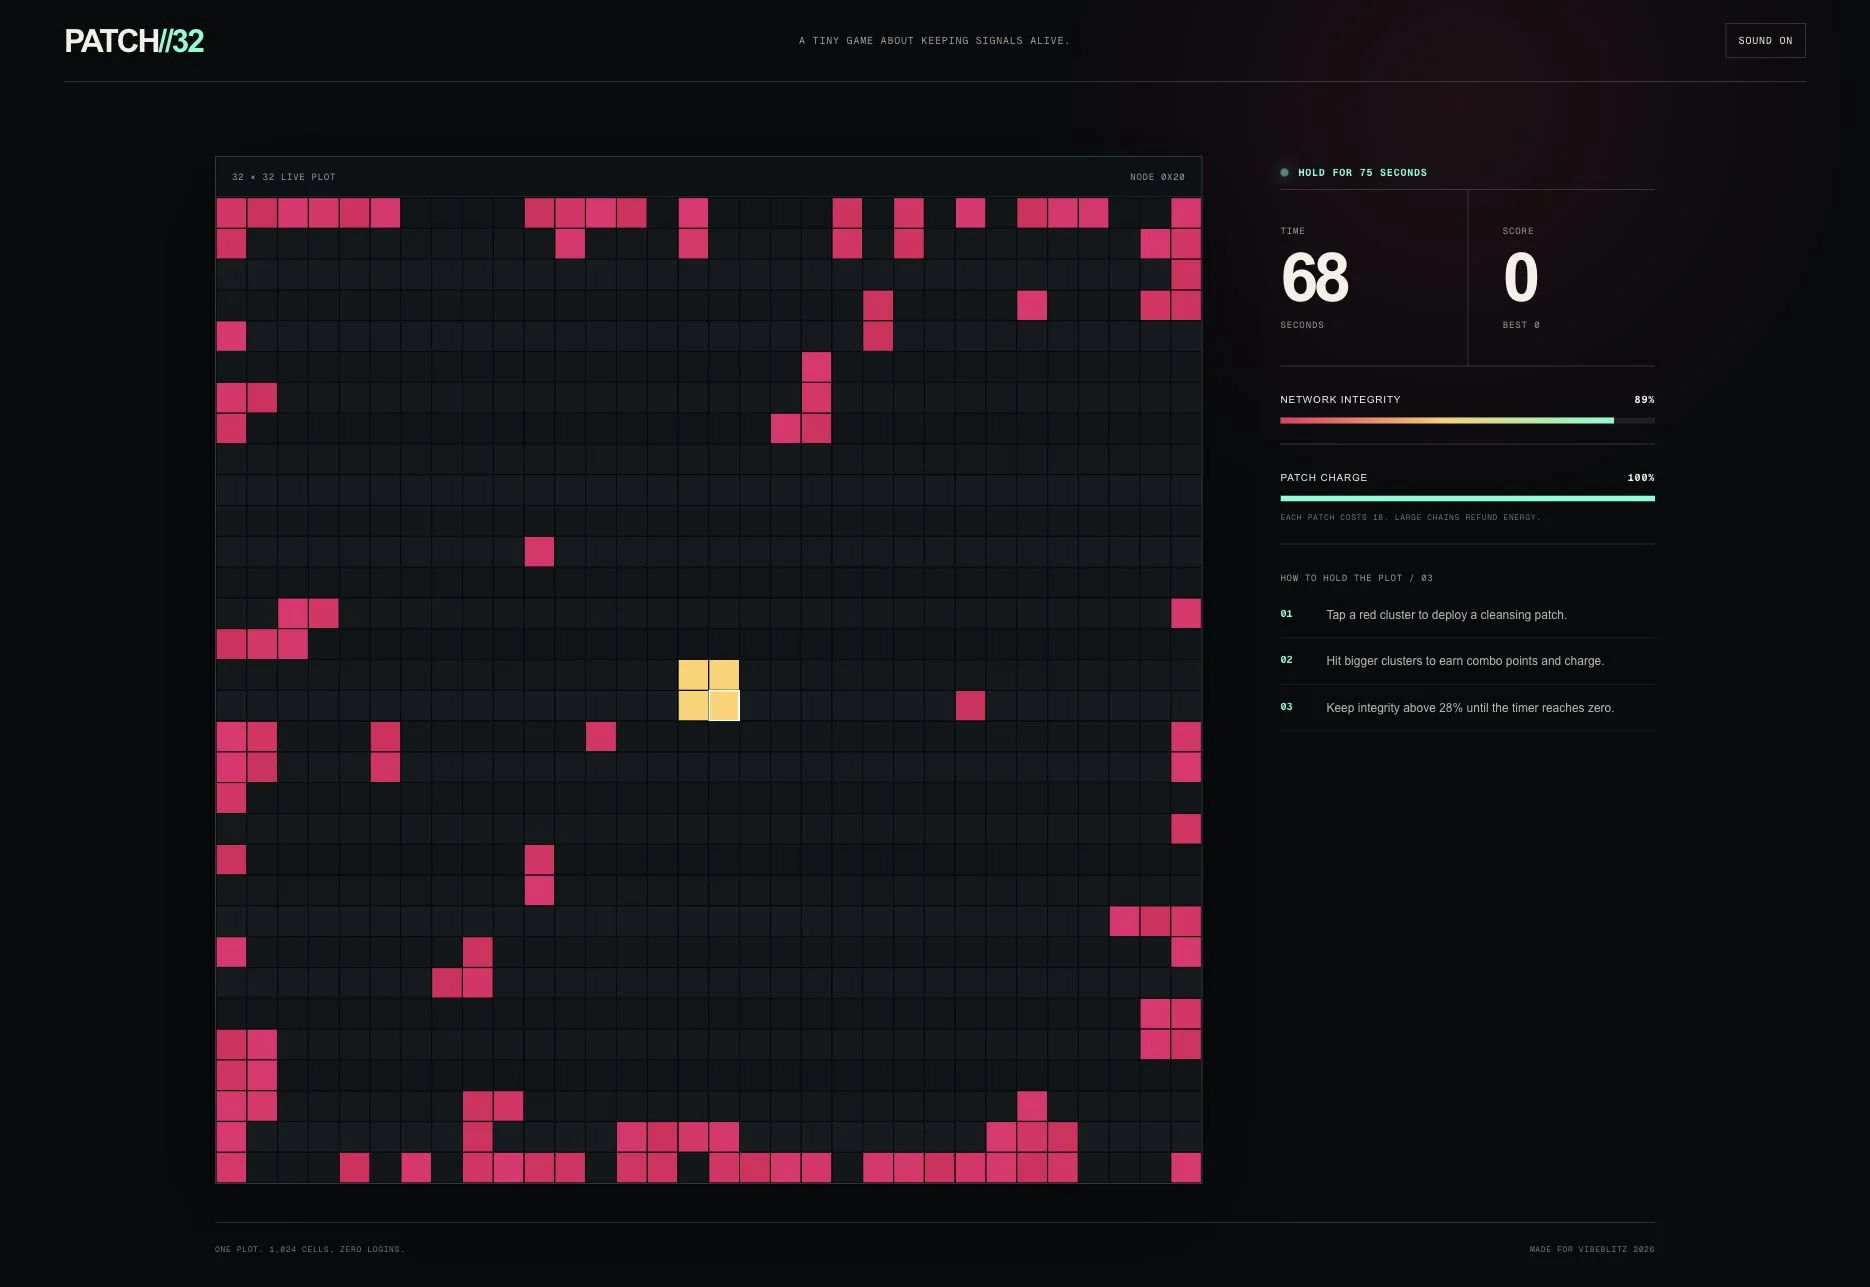The width and height of the screenshot is (1870, 1287).
Task: Tap the tall J-shaped red cluster of four cells
Action: coord(816,398)
